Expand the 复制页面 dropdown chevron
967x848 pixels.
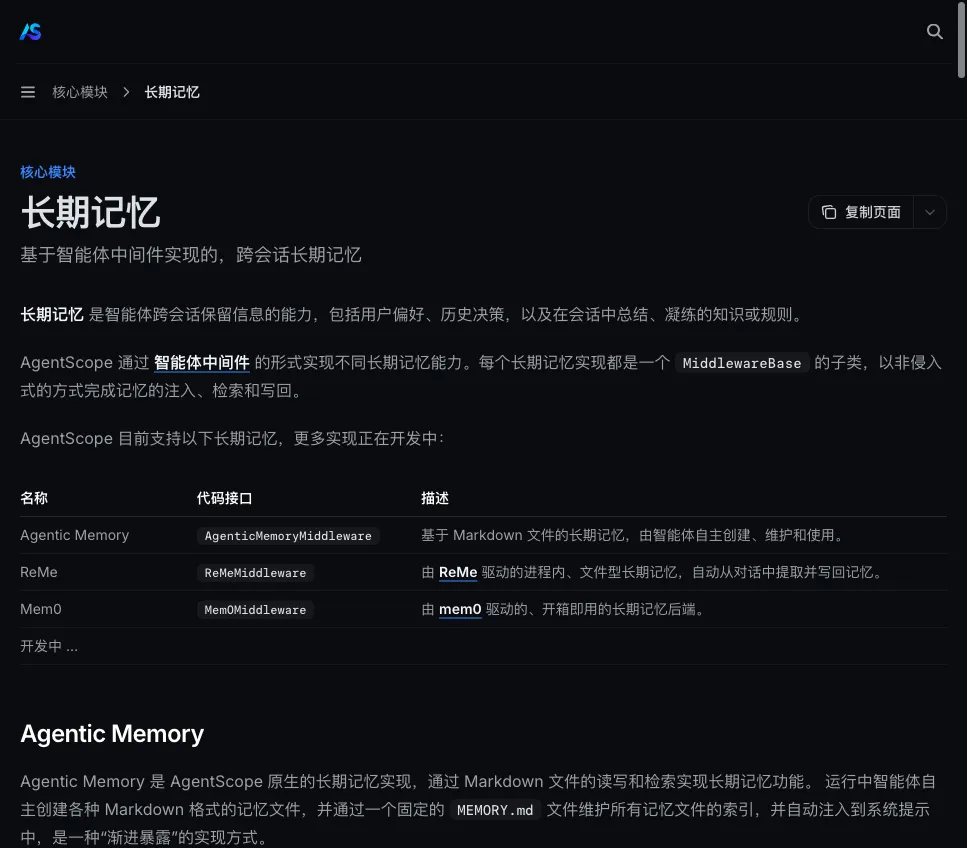pos(929,212)
